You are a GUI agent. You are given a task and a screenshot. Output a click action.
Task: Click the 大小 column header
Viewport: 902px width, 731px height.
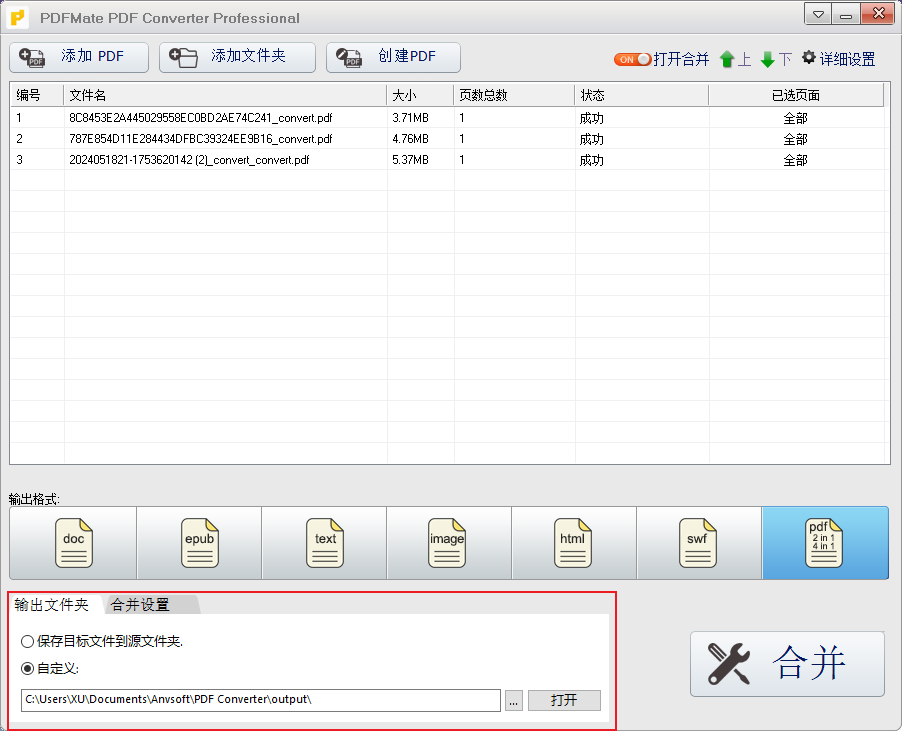coord(421,95)
